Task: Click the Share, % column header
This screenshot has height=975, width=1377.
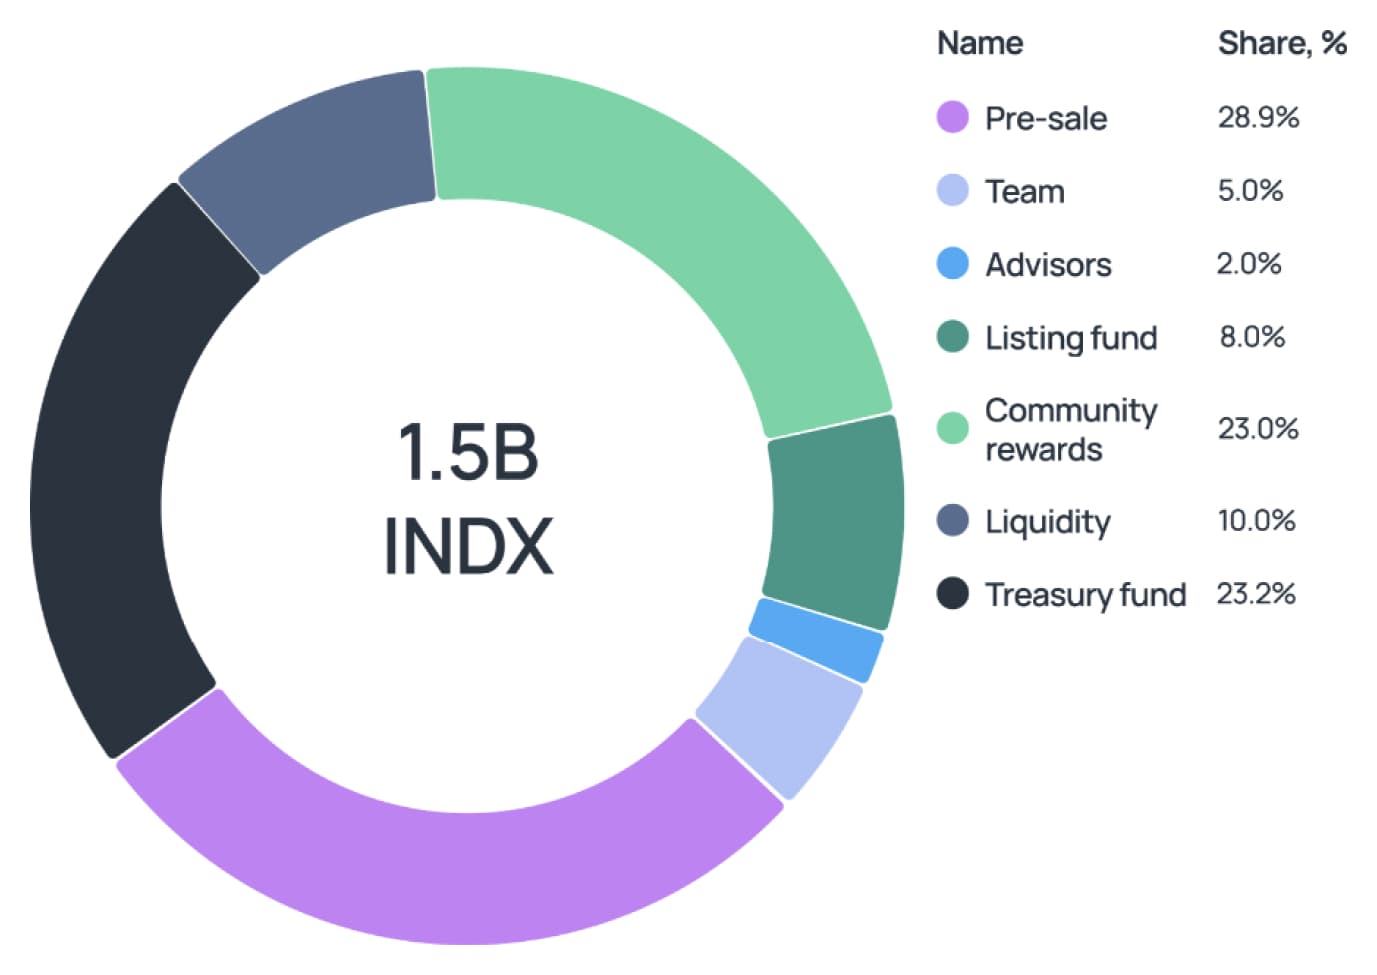Action: click(1282, 43)
